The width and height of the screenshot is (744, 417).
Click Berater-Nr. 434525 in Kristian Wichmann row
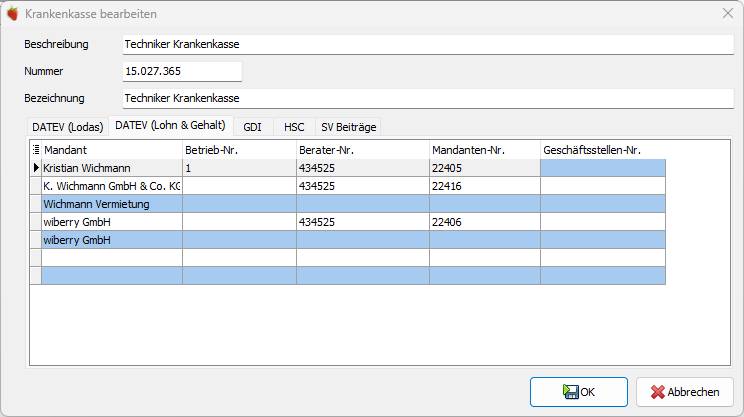[x=363, y=168]
